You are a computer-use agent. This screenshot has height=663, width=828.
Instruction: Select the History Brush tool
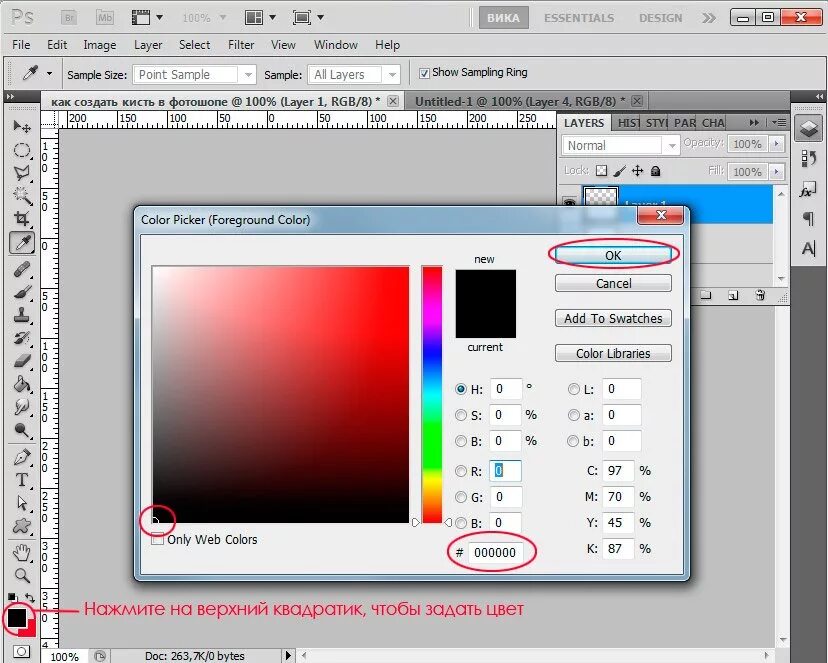coord(22,338)
